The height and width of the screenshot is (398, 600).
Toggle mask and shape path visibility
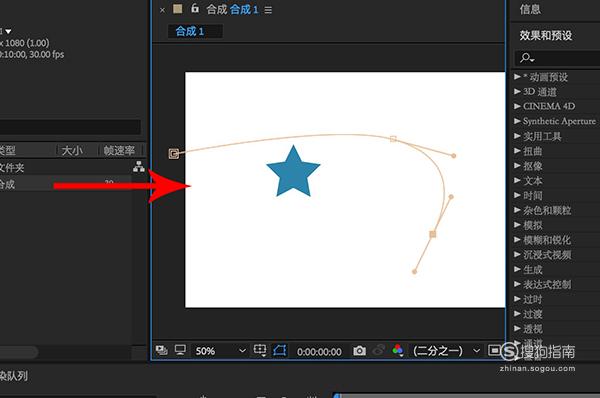[x=280, y=350]
